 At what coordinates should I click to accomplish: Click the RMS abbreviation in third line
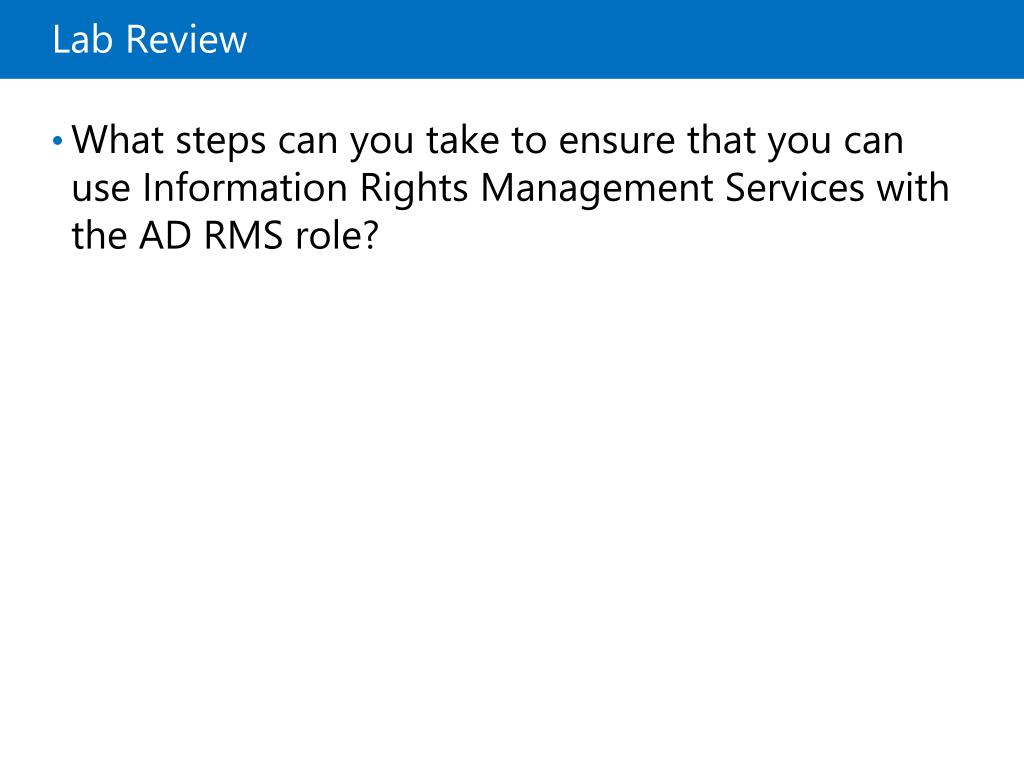click(x=244, y=235)
